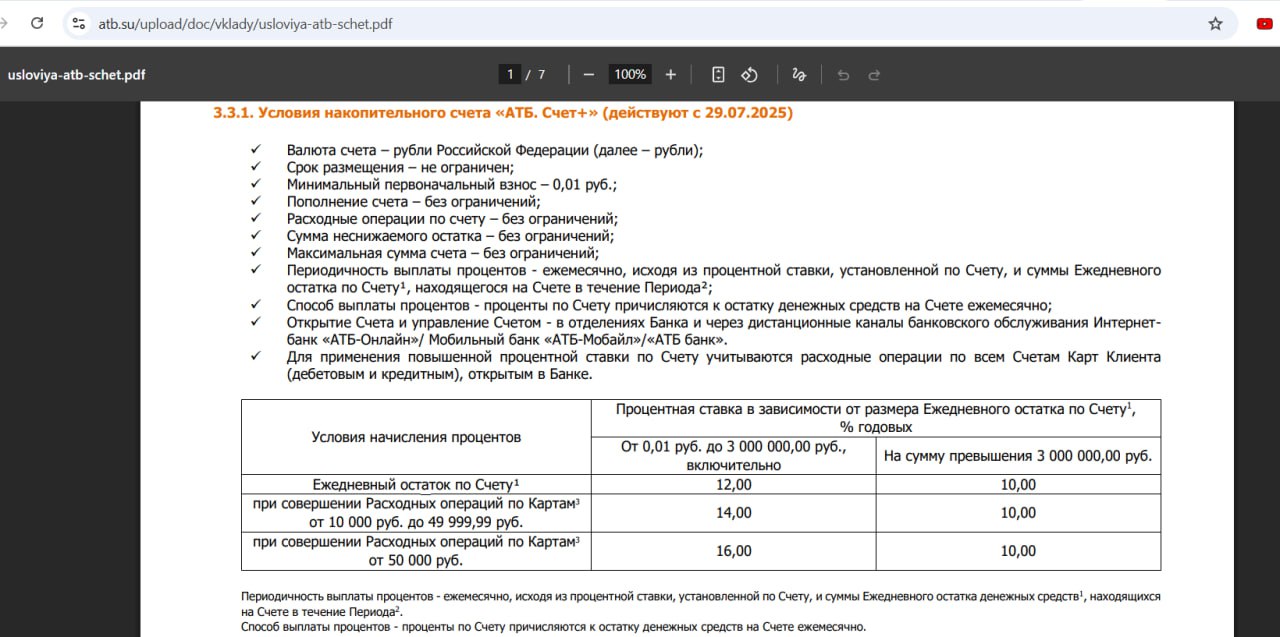Zoom out of the PDF

[x=588, y=74]
